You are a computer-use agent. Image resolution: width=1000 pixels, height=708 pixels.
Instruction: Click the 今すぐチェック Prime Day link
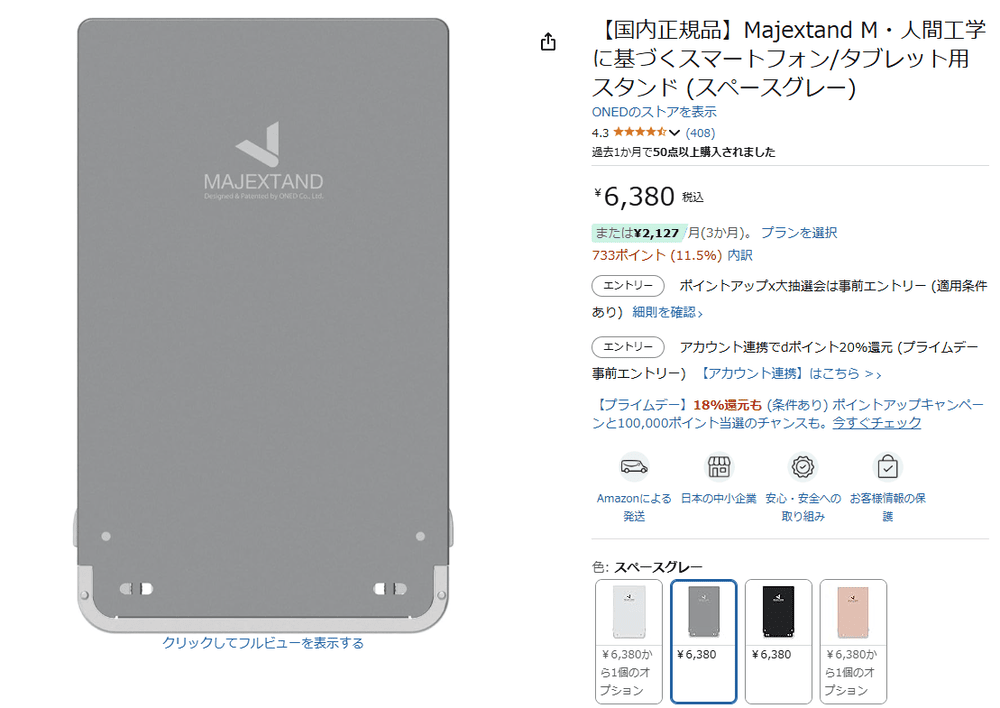pyautogui.click(x=876, y=422)
